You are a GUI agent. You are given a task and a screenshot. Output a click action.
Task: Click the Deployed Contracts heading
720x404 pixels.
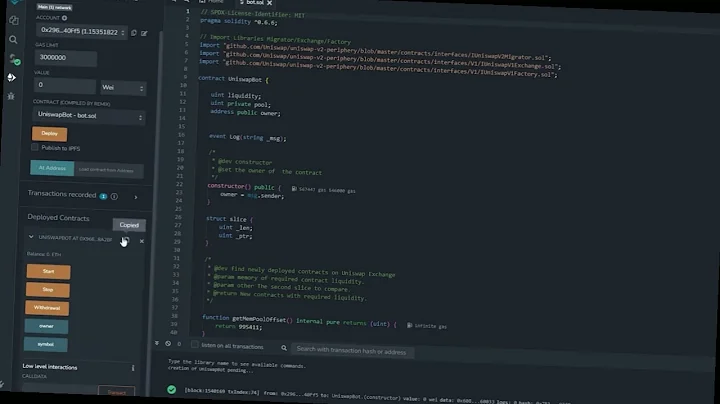(58, 218)
